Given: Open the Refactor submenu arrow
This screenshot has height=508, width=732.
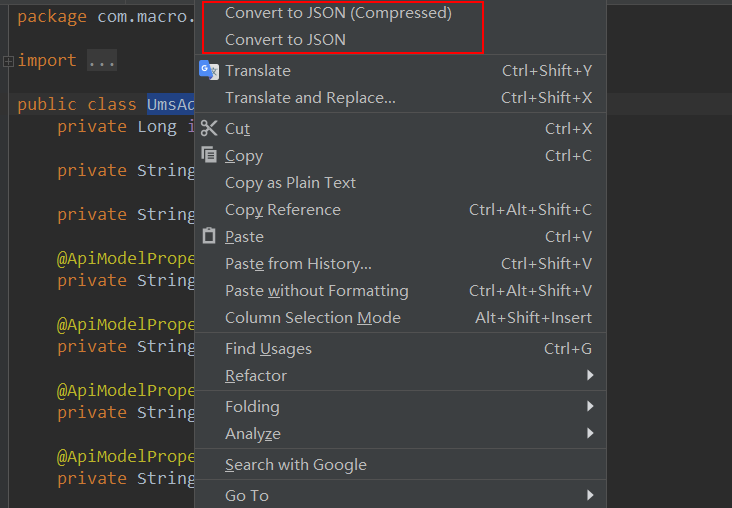Looking at the screenshot, I should (590, 375).
